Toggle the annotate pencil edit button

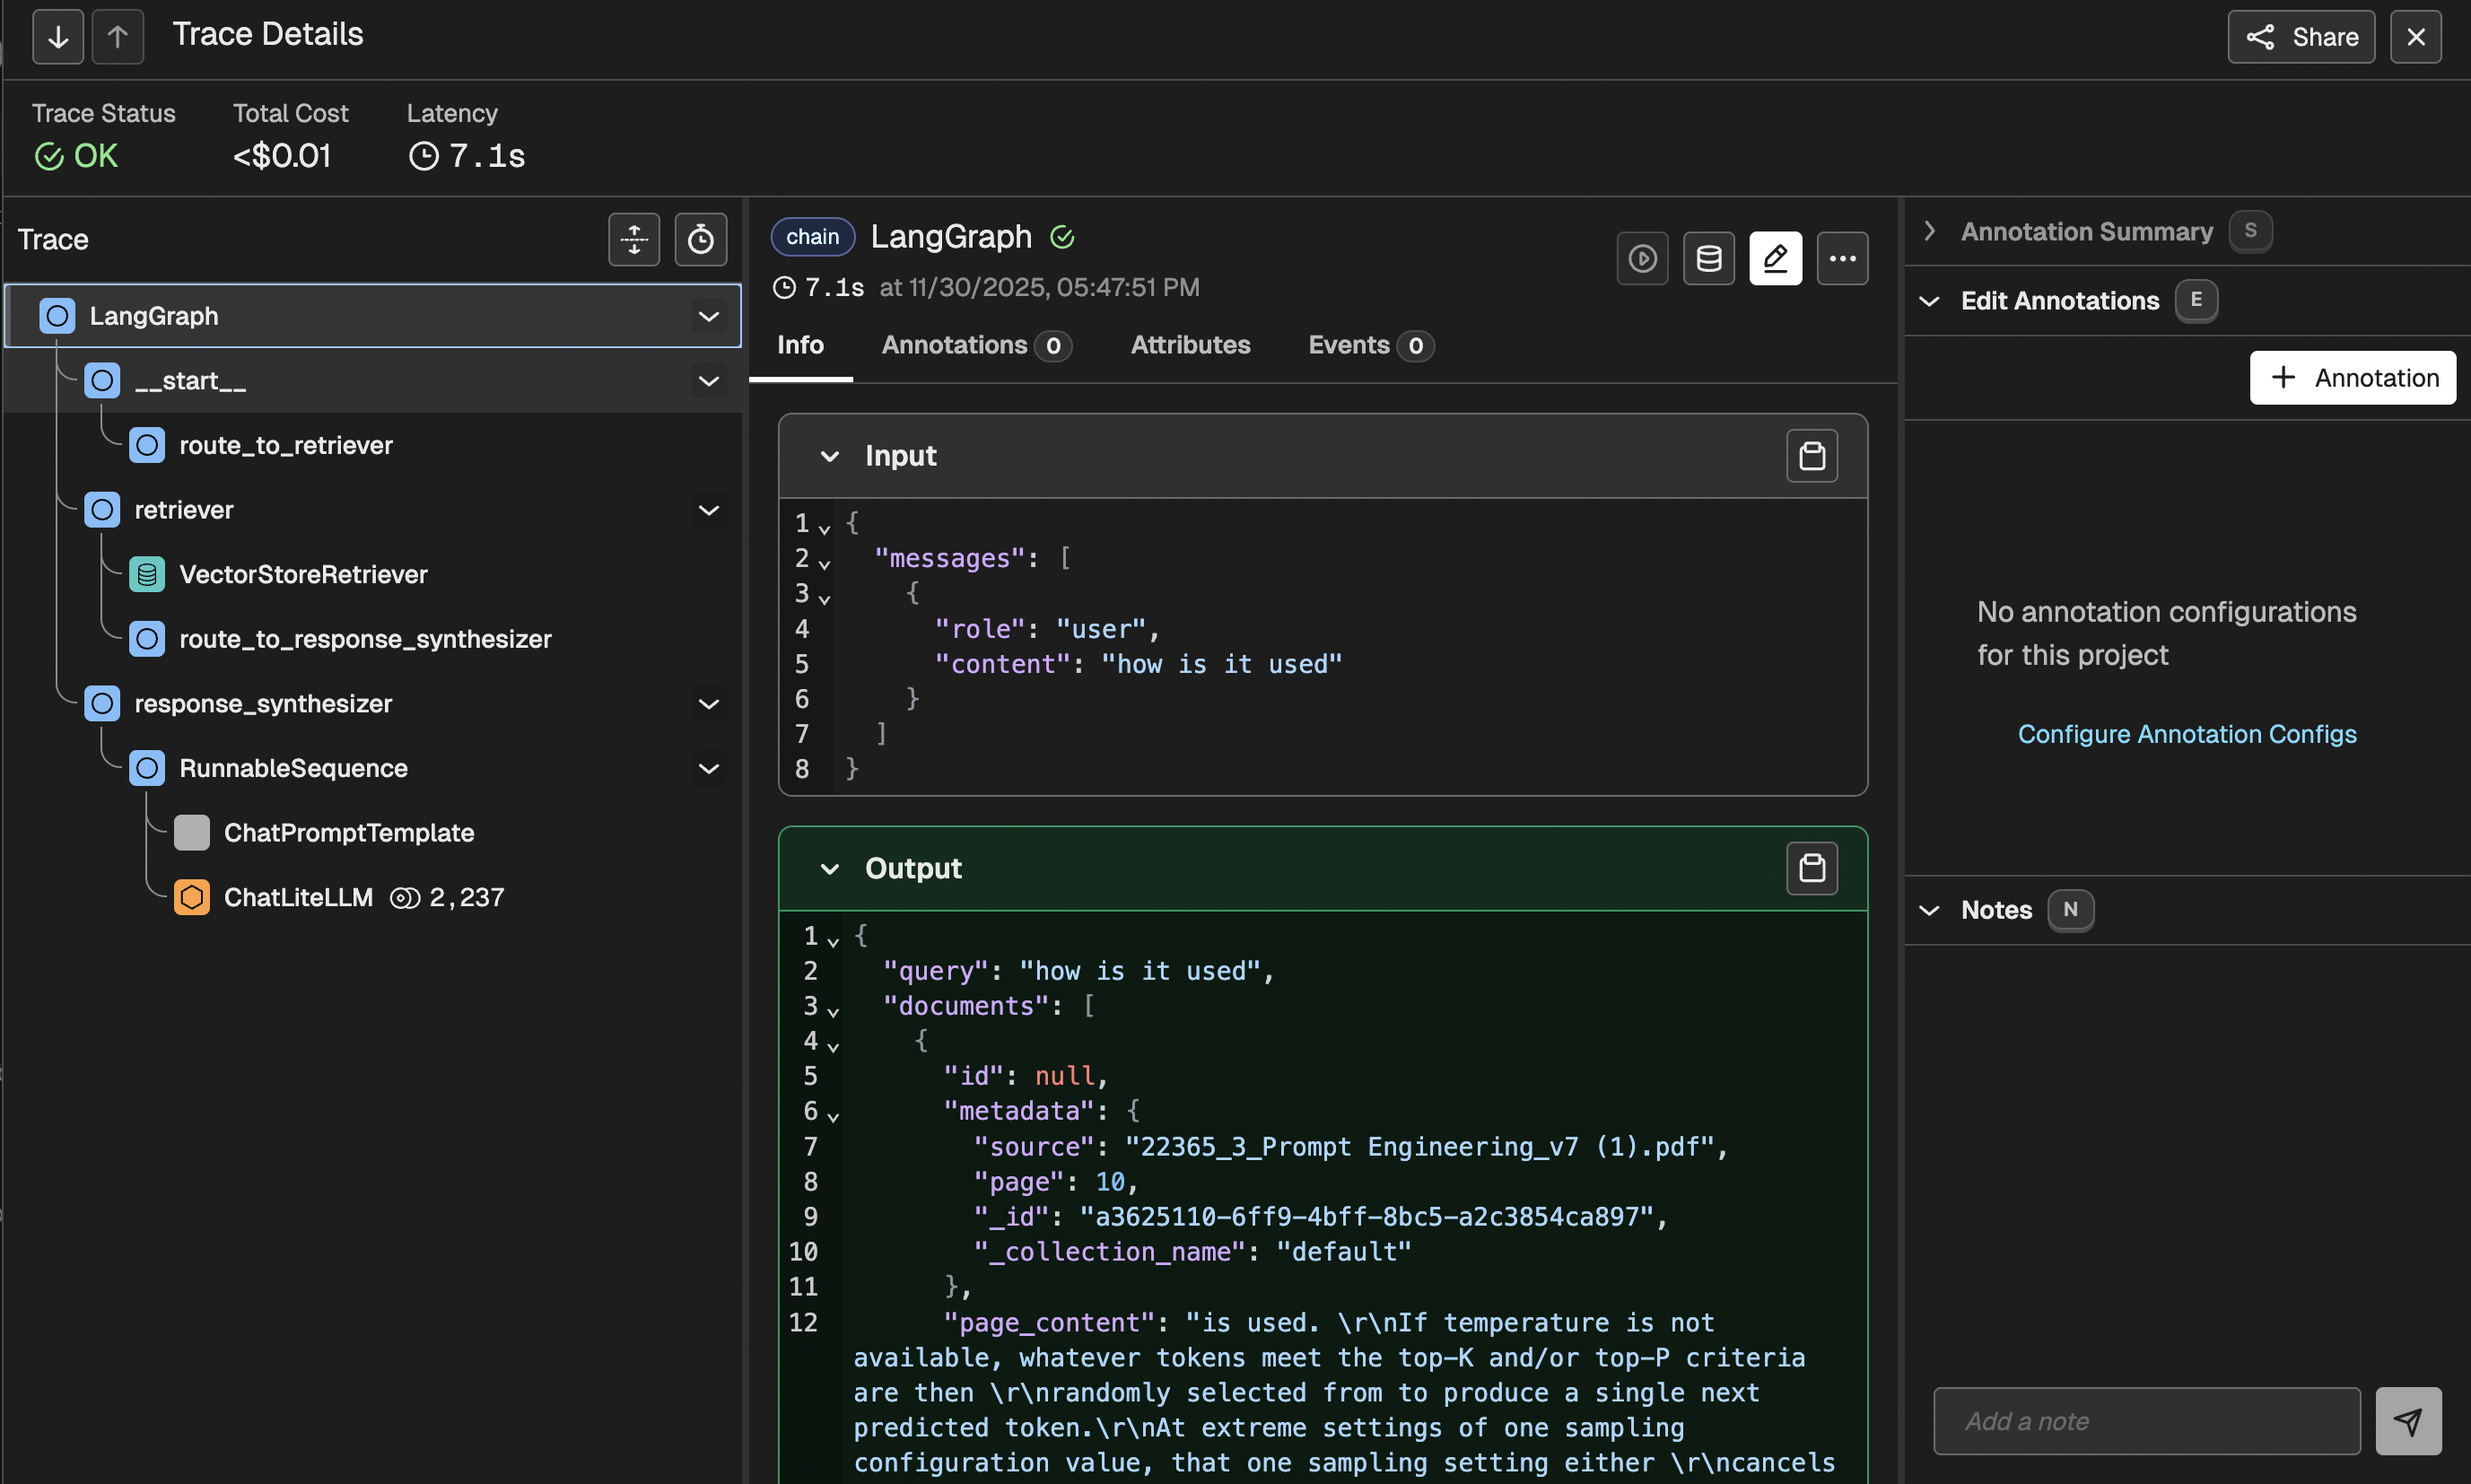(1775, 259)
